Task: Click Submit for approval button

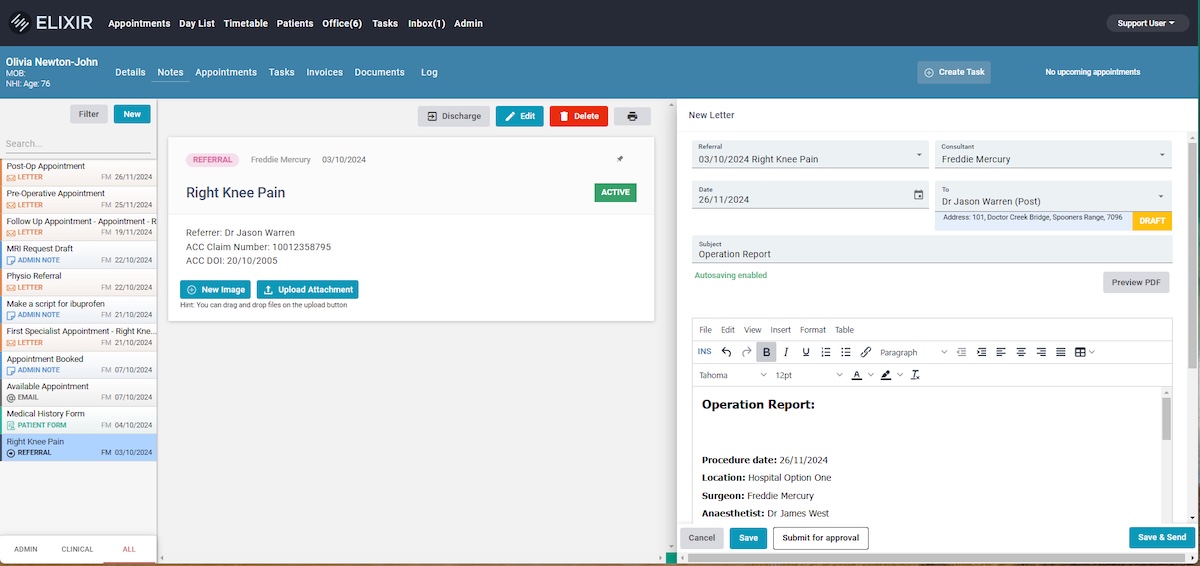Action: (820, 538)
